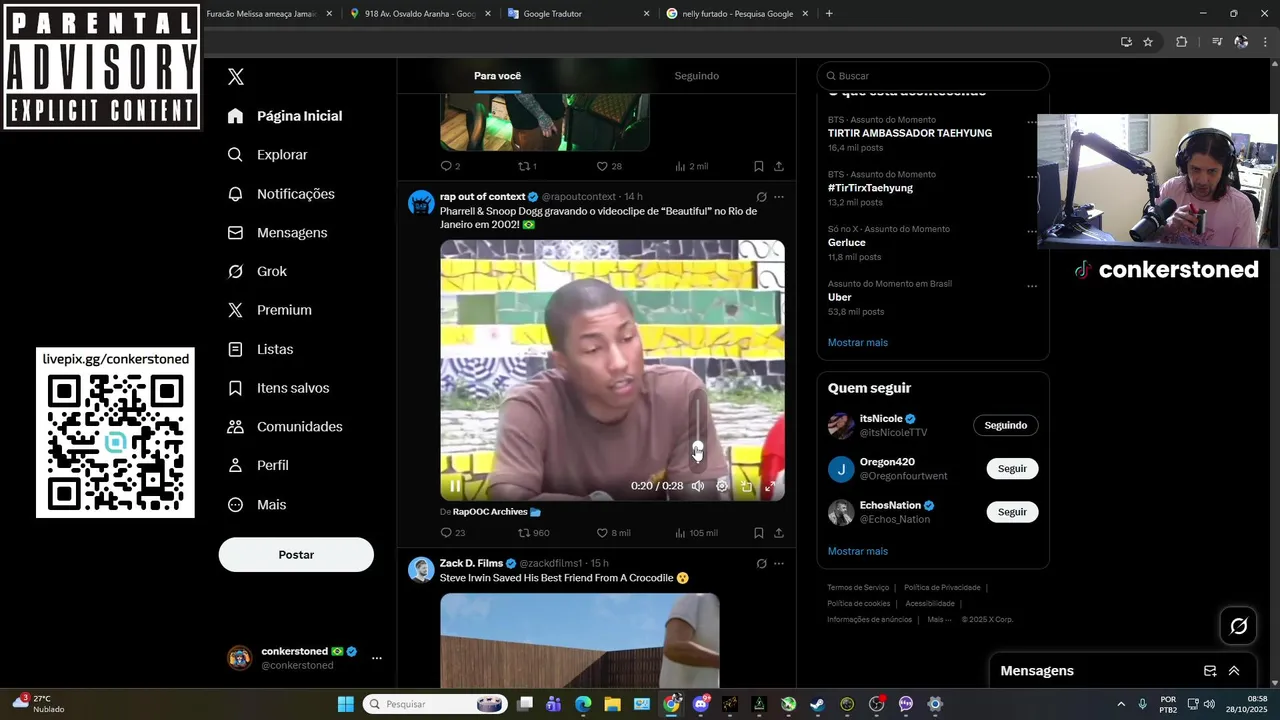Mute the video with speaker icon
Viewport: 1280px width, 720px height.
point(698,486)
